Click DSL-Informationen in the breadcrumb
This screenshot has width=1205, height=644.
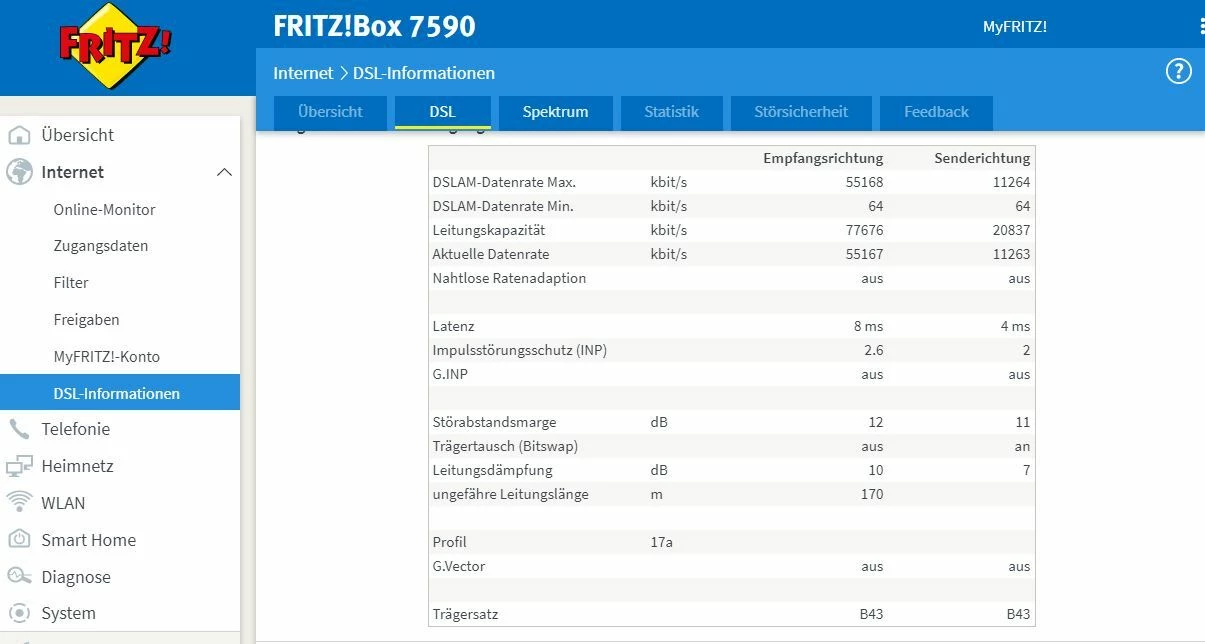pos(424,73)
